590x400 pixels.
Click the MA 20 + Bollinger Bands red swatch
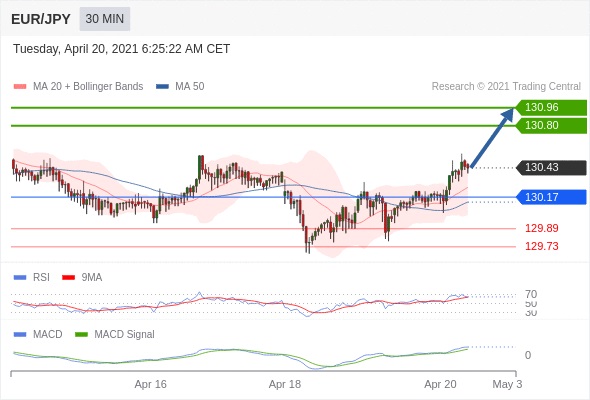pyautogui.click(x=20, y=87)
